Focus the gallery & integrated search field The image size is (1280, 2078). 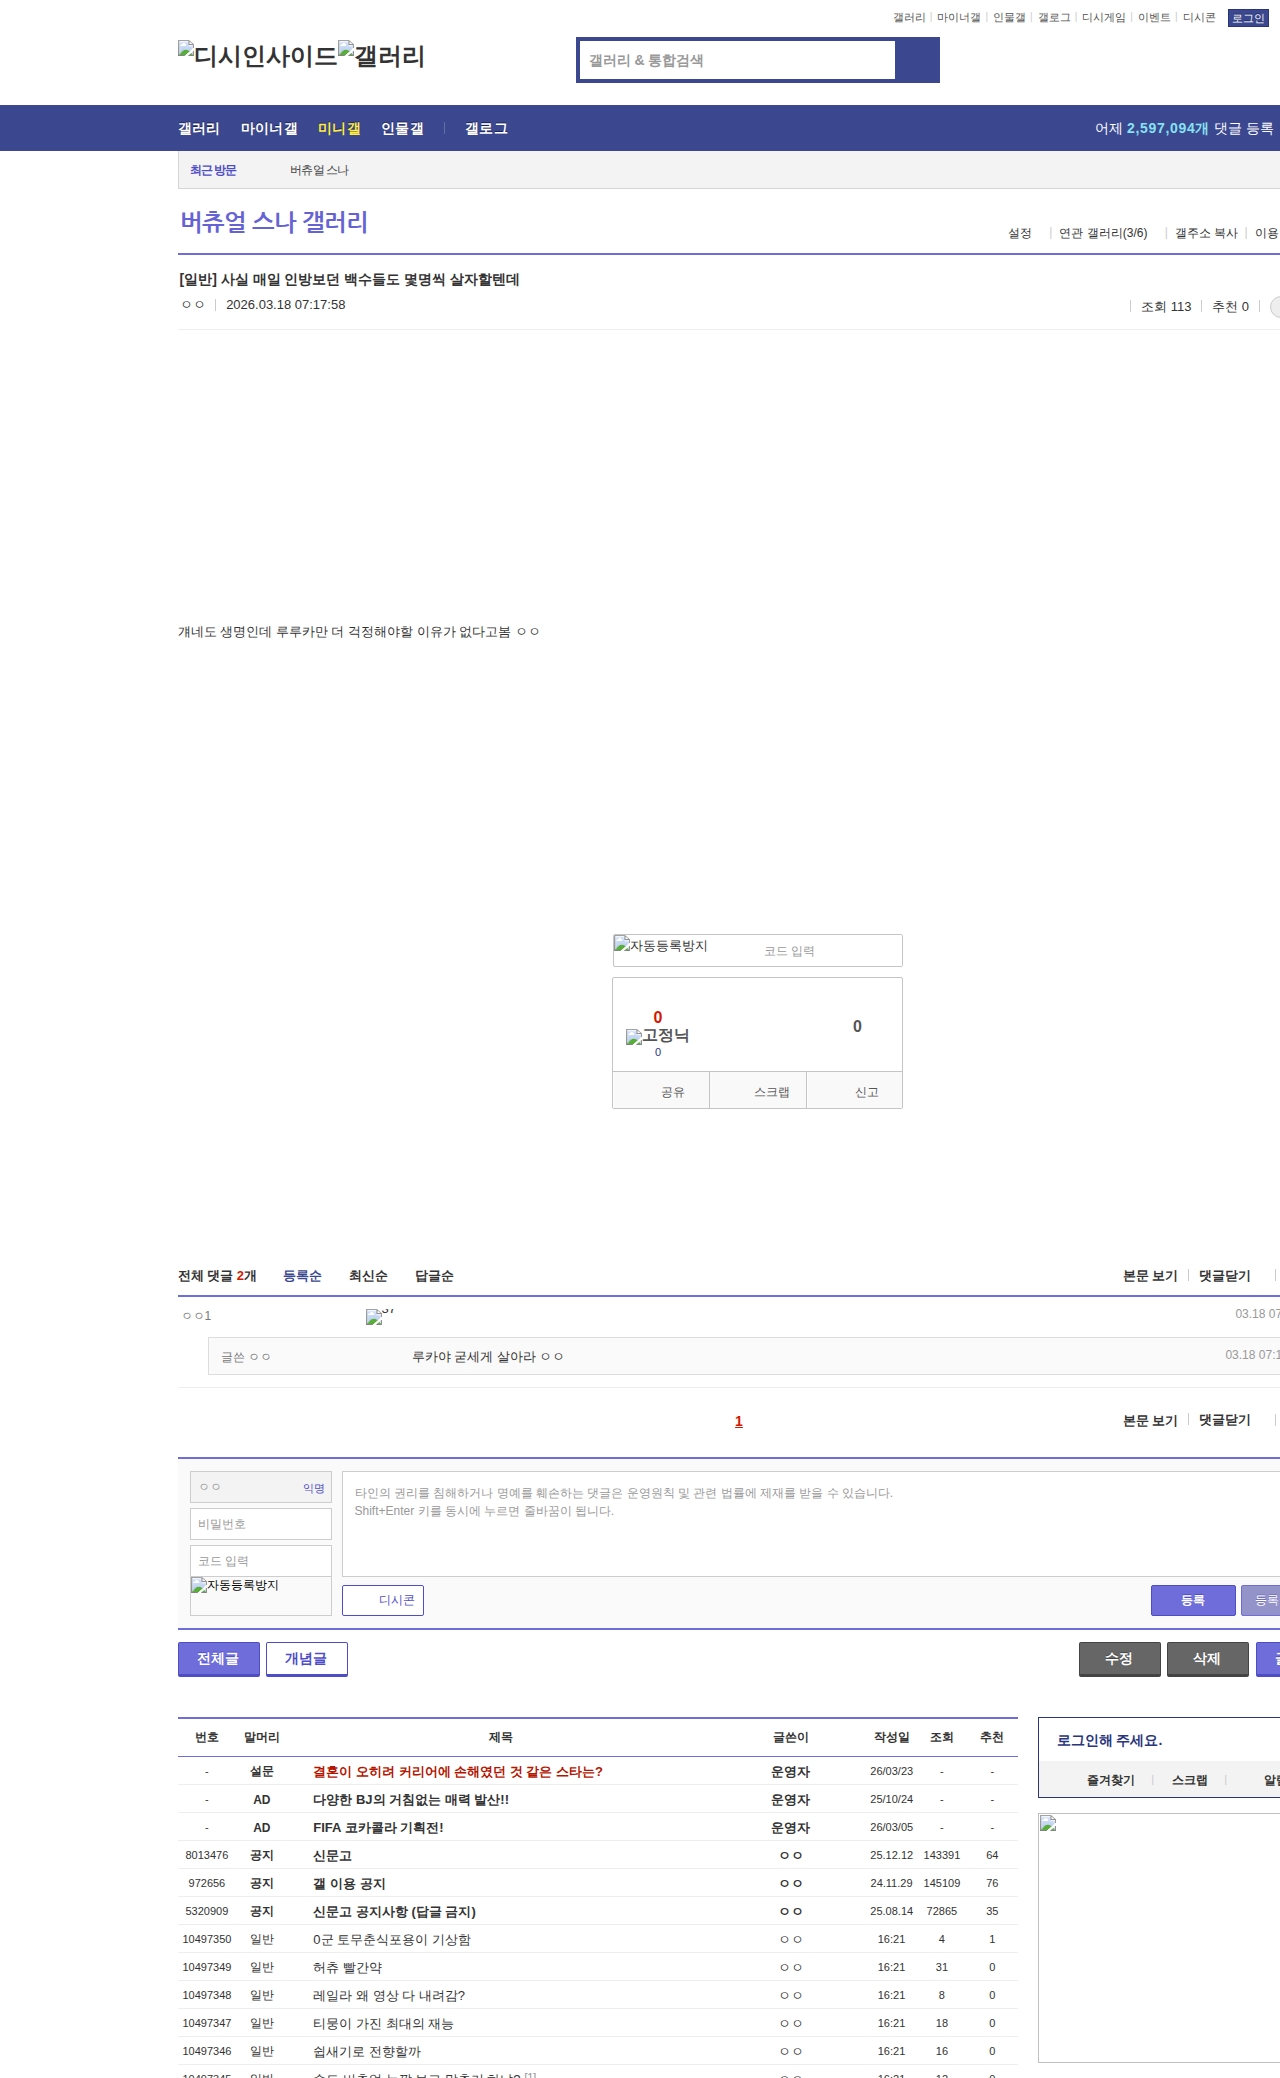pyautogui.click(x=738, y=60)
